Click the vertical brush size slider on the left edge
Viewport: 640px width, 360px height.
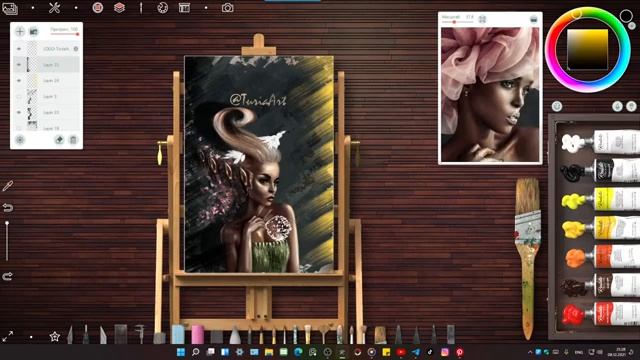pyautogui.click(x=7, y=241)
